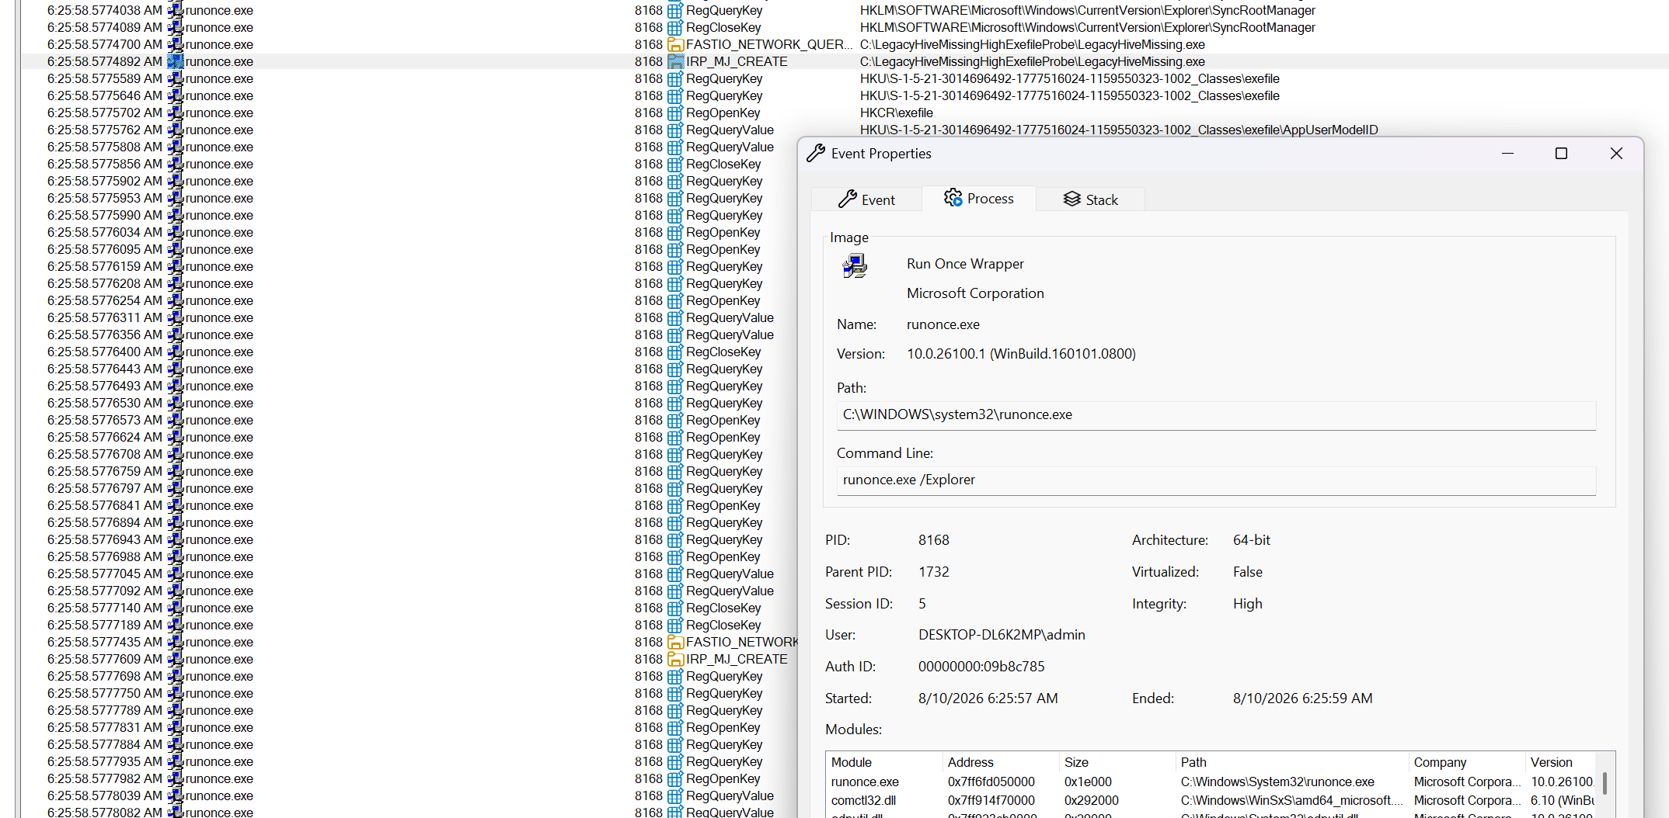
Task: Click the path ending in exefile\AppUserModelID
Action: (x=1119, y=130)
